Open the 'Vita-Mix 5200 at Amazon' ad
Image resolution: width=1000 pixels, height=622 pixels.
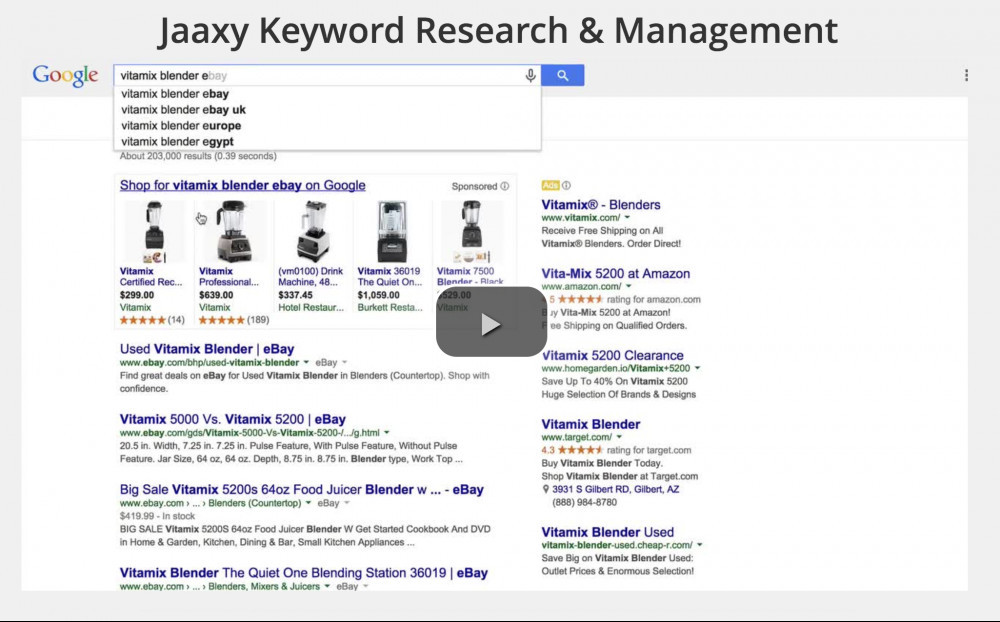615,274
